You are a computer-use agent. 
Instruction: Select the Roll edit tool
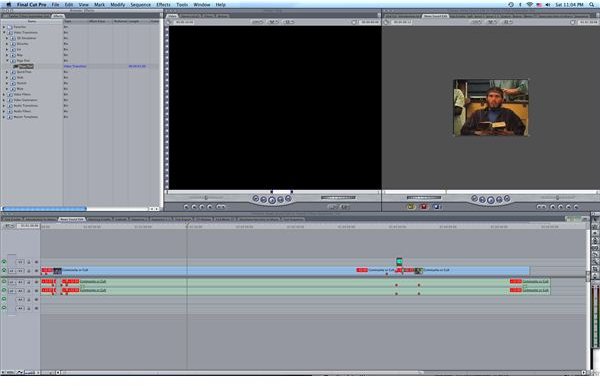(x=595, y=241)
